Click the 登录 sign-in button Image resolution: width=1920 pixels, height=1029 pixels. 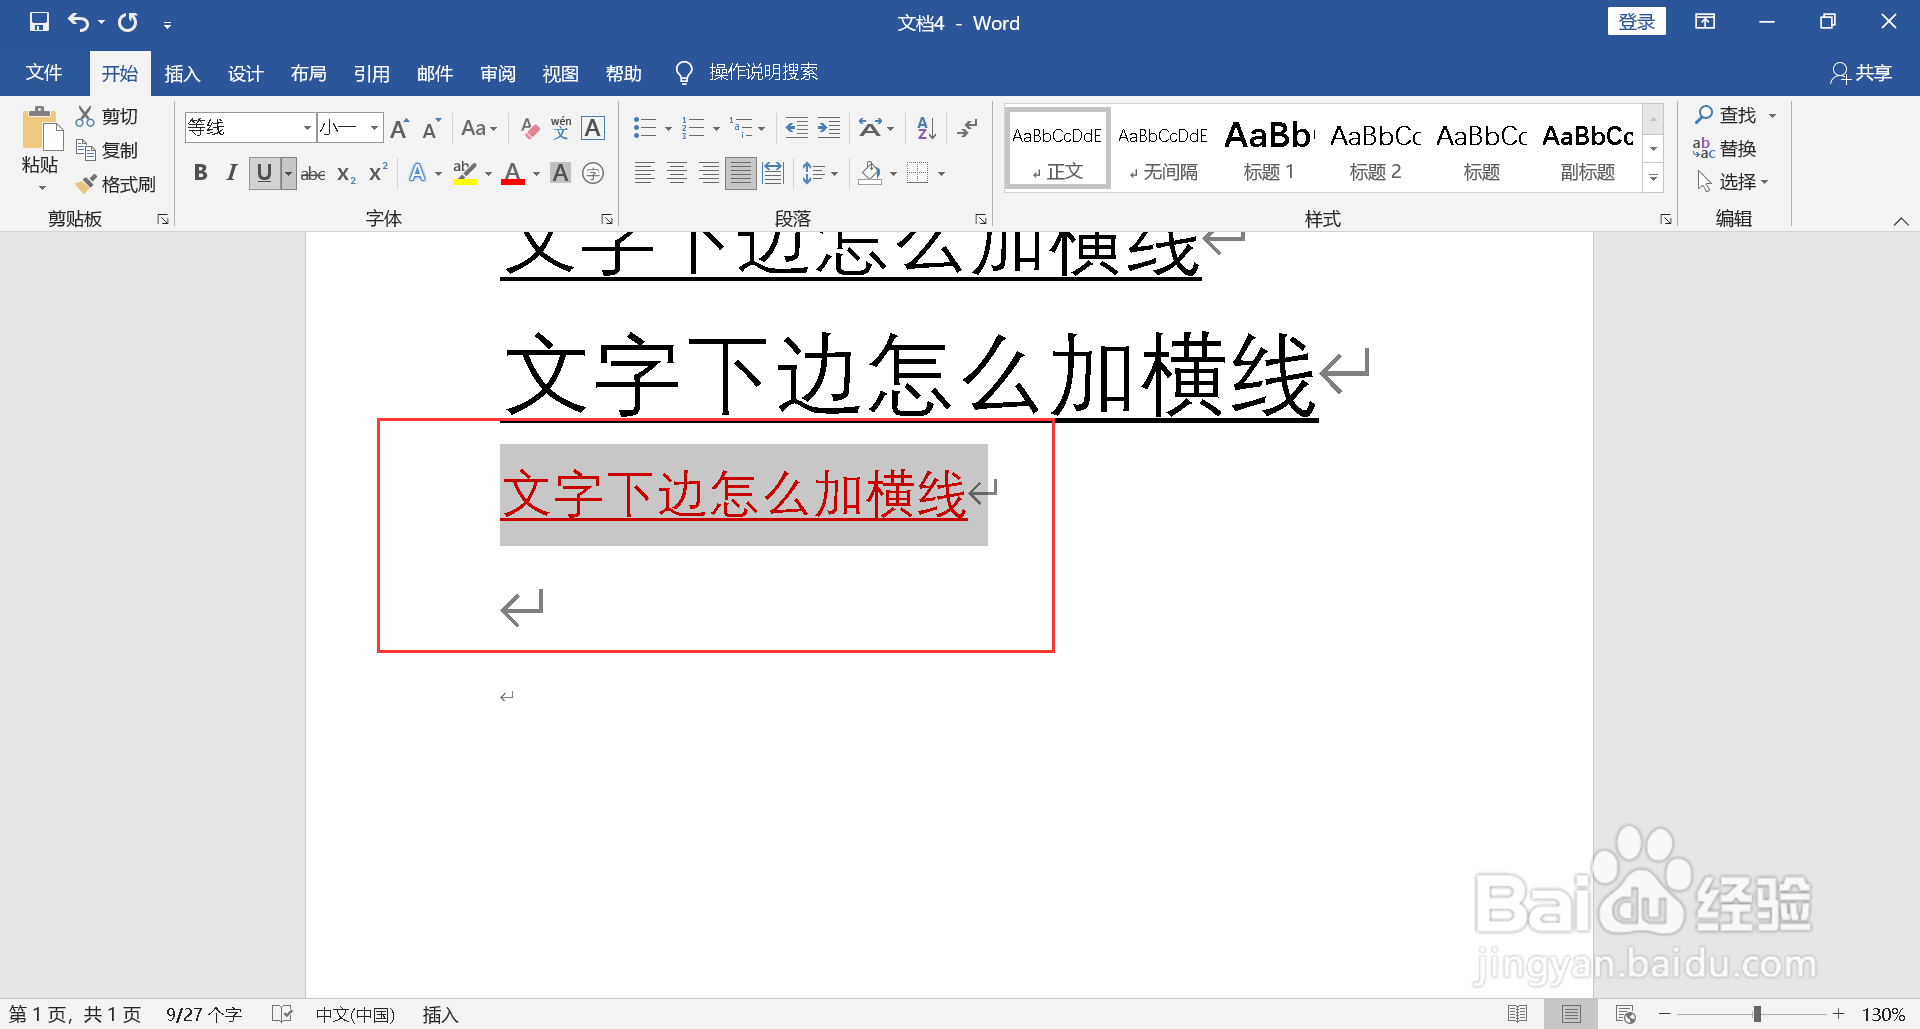1636,22
